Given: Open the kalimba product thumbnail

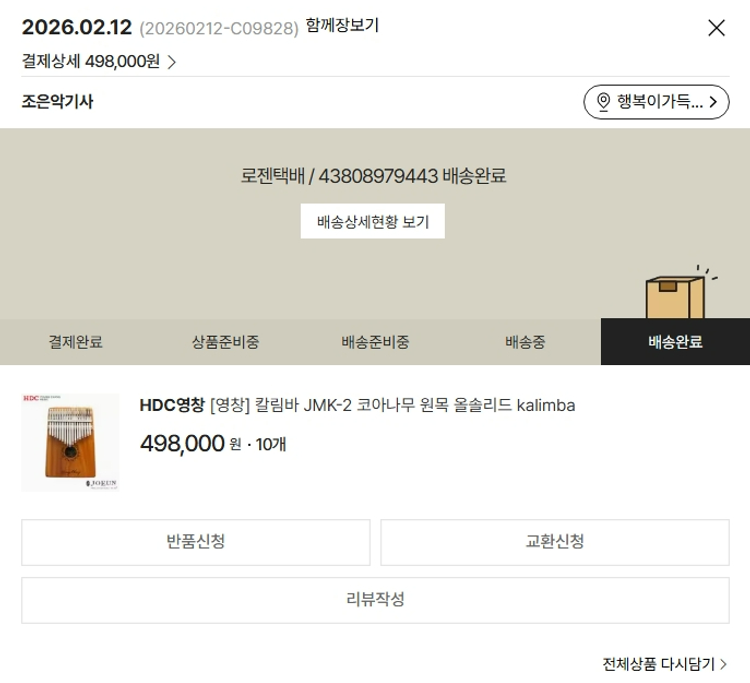Looking at the screenshot, I should (x=70, y=442).
